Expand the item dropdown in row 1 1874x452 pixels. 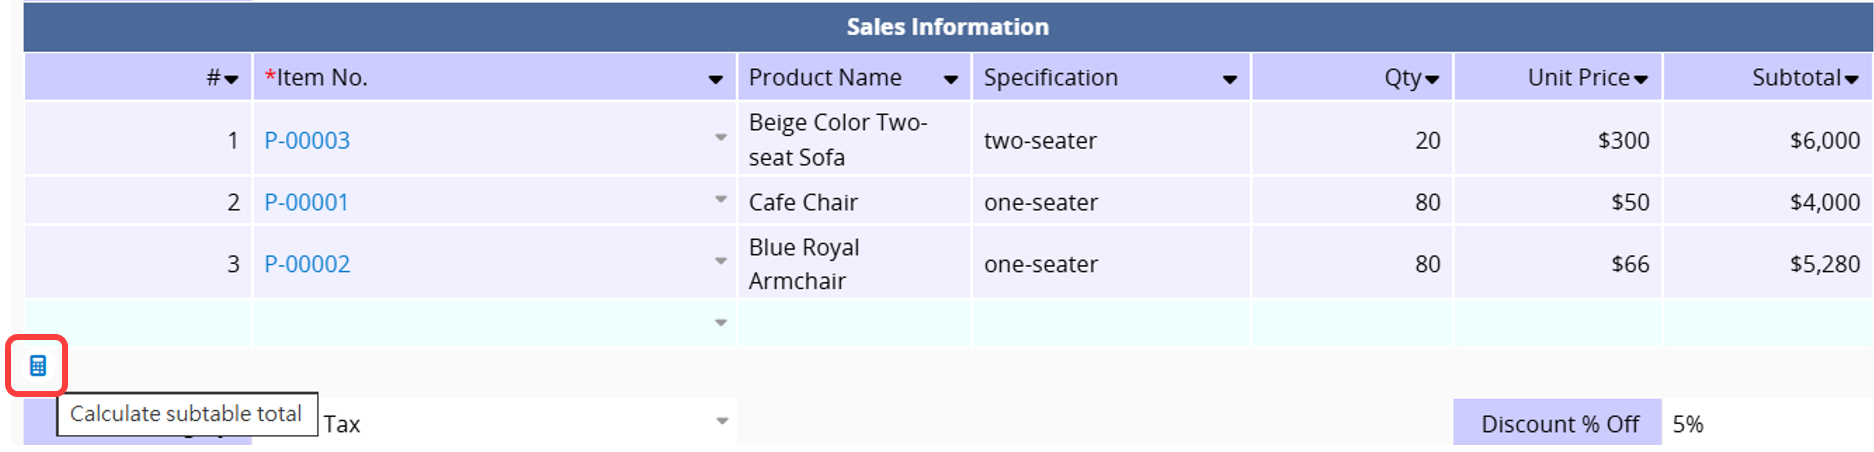[x=721, y=138]
